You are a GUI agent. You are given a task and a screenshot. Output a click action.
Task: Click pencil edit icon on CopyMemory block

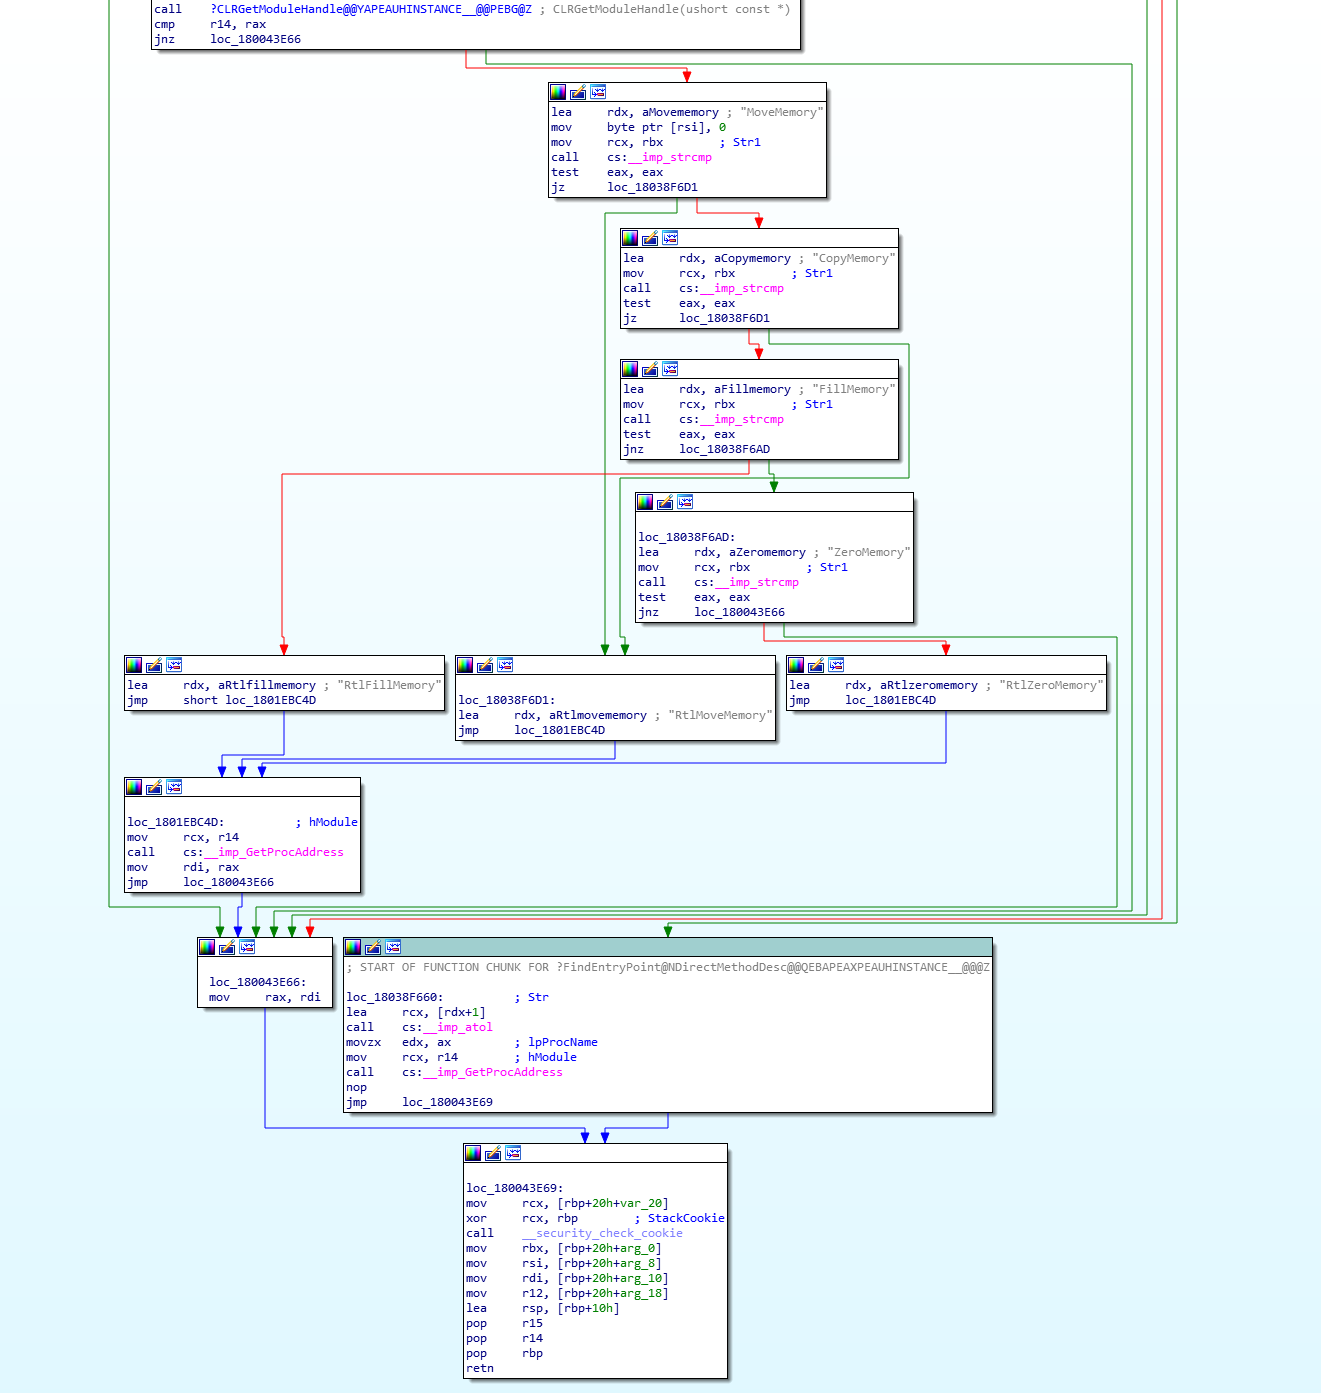650,238
